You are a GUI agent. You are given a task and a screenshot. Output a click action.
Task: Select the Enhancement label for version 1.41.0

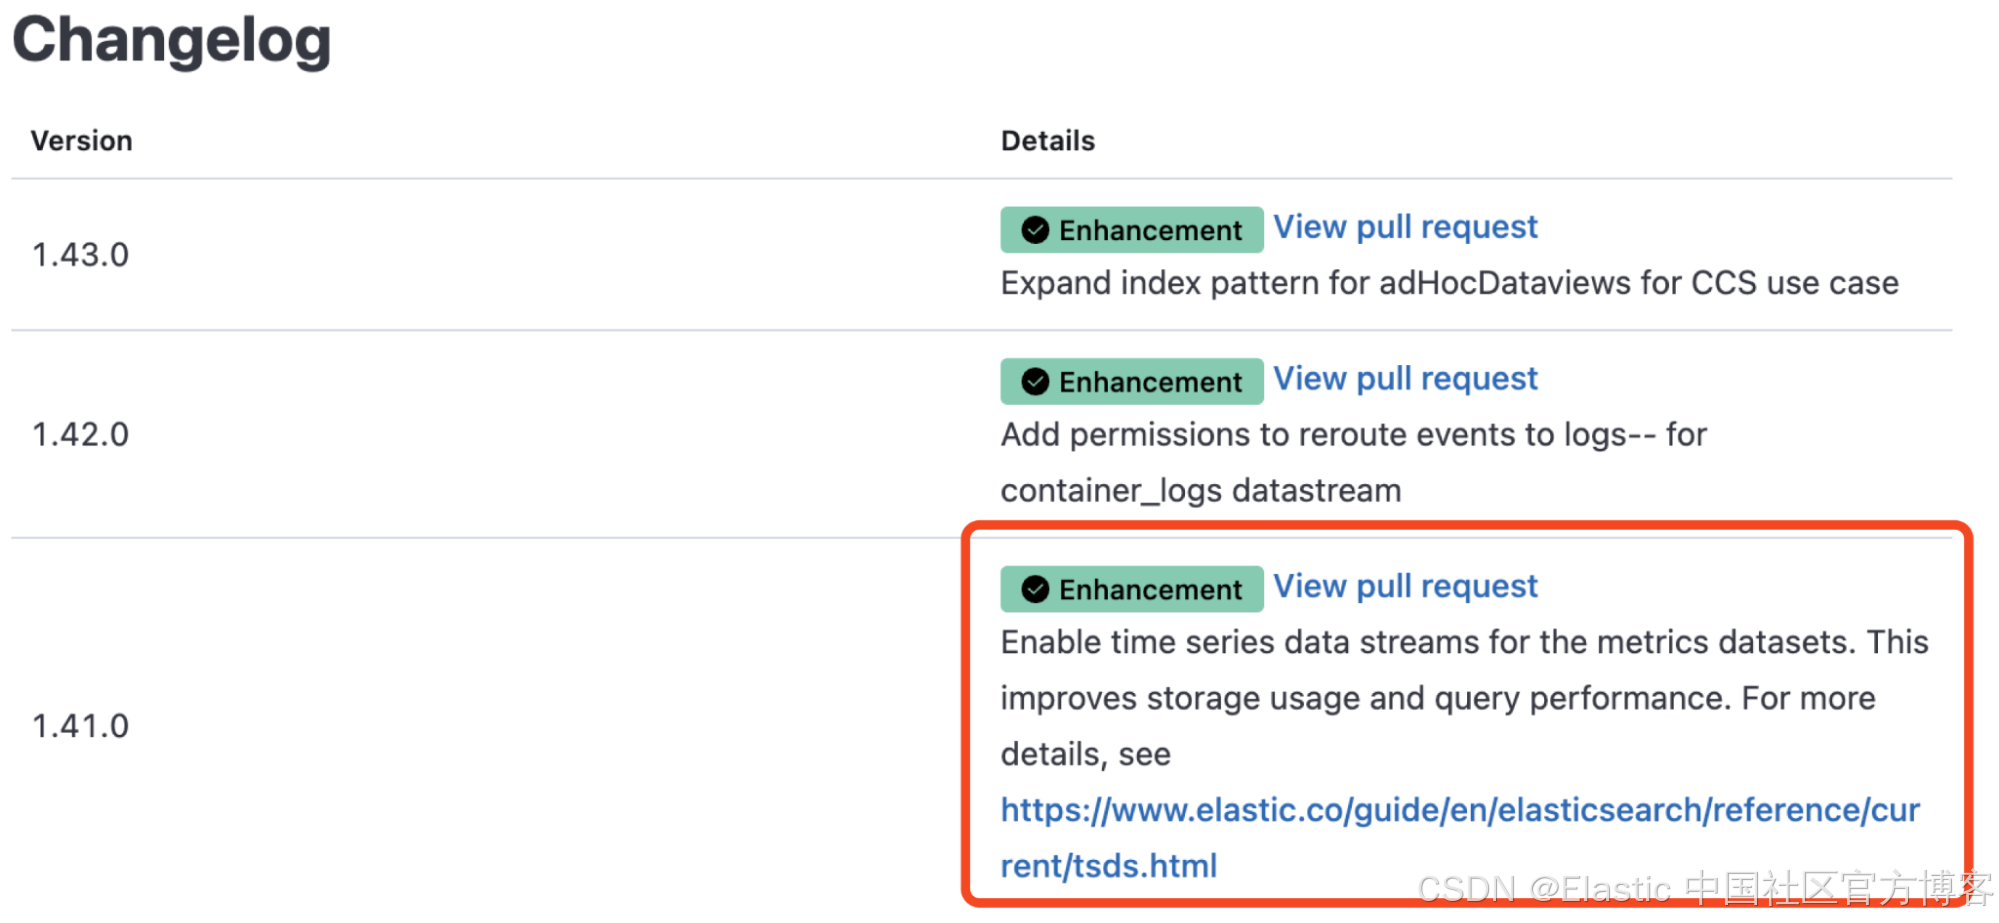coord(1150,590)
